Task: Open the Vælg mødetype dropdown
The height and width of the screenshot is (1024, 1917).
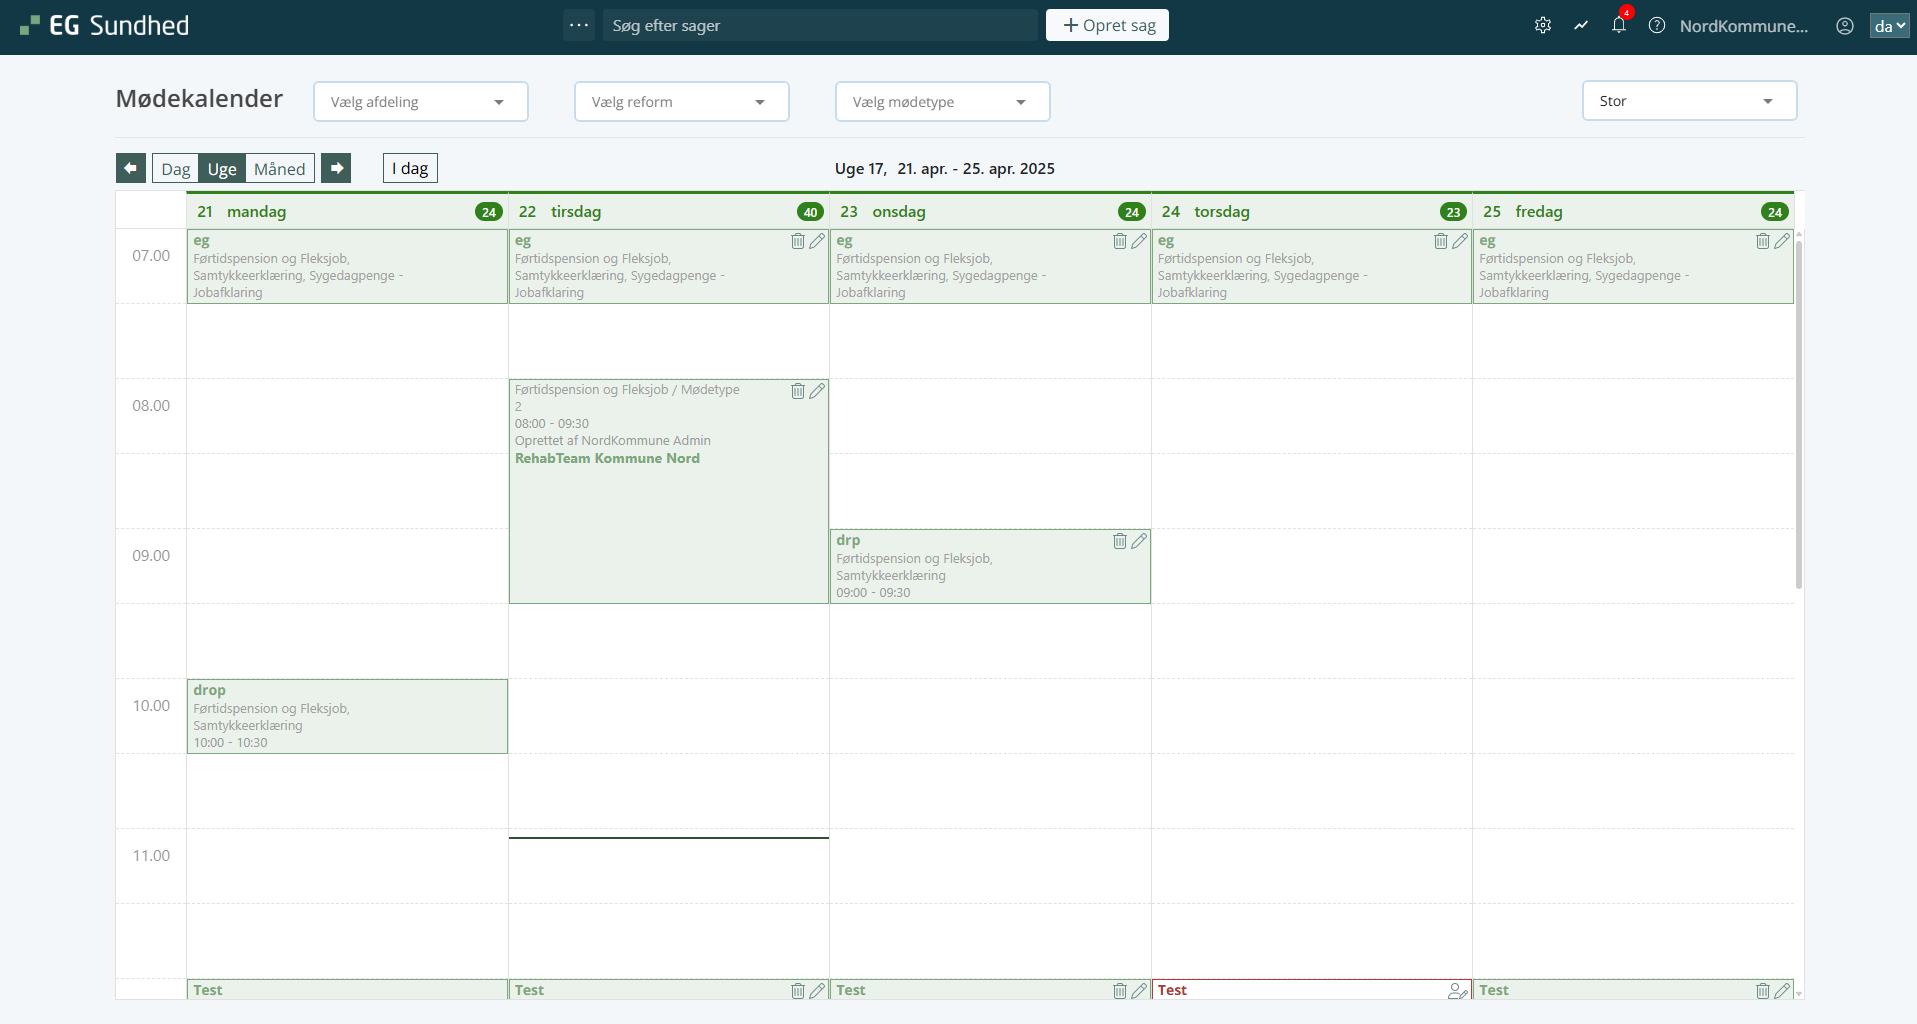Action: pos(942,102)
